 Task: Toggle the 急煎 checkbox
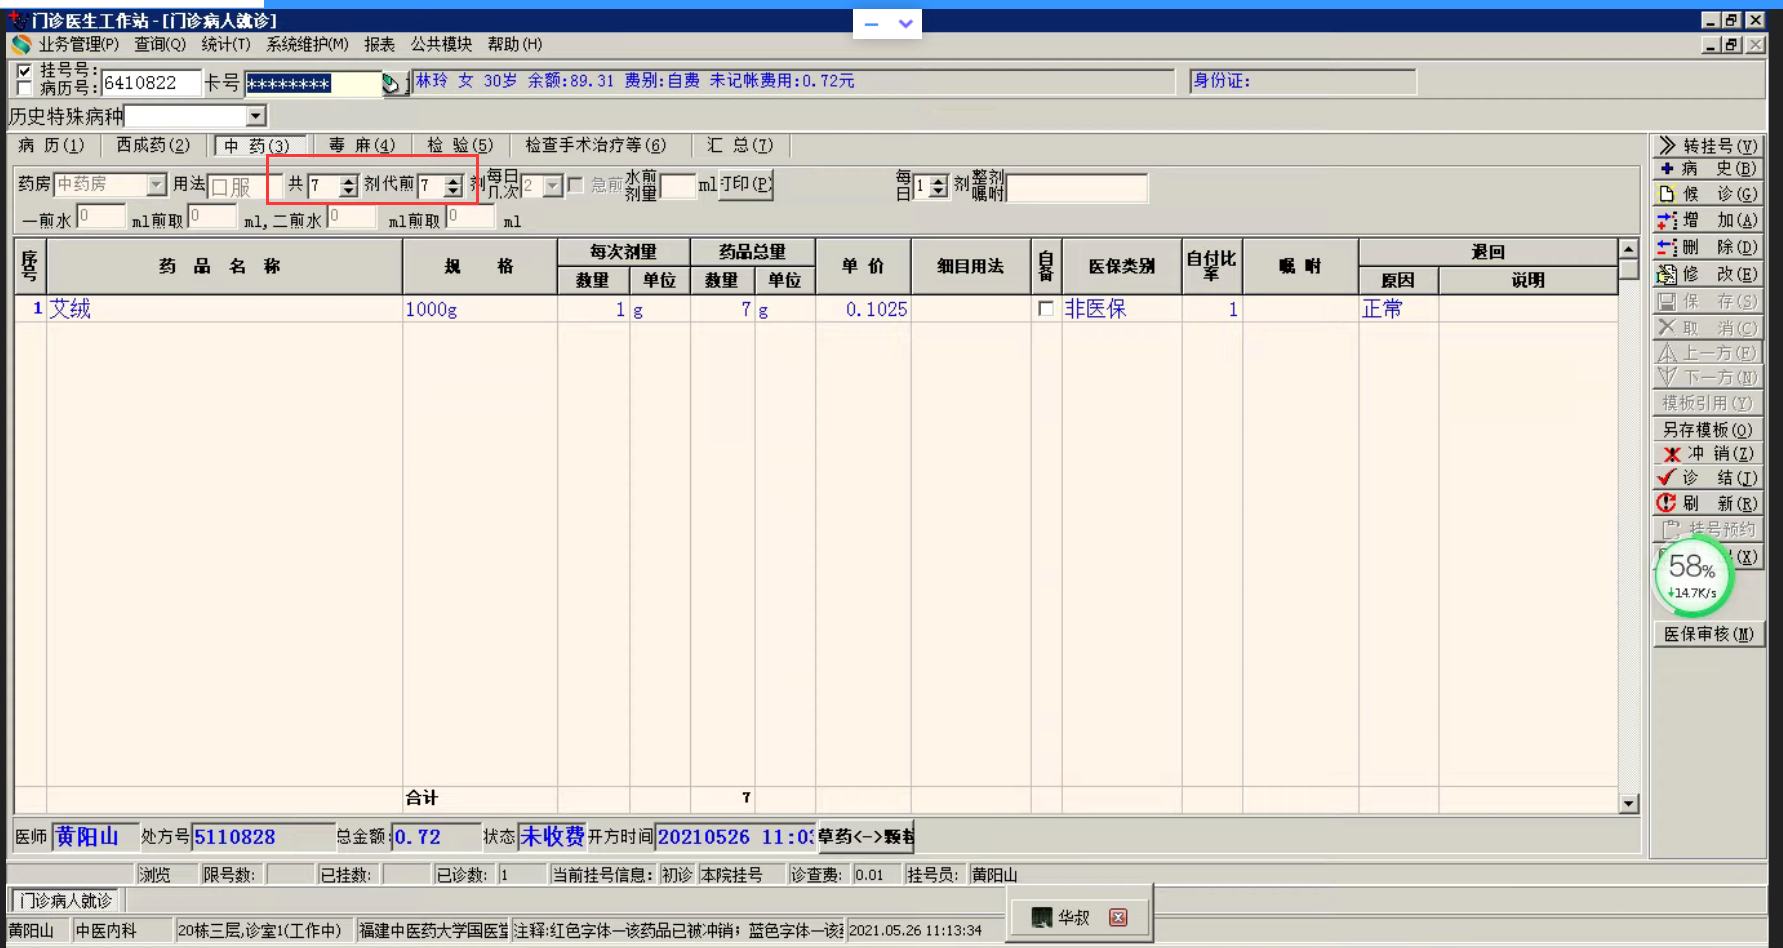(x=575, y=185)
